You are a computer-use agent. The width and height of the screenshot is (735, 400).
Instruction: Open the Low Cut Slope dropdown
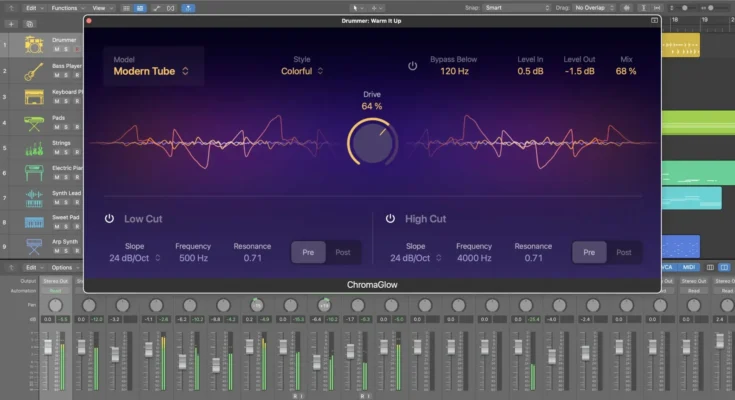[135, 258]
